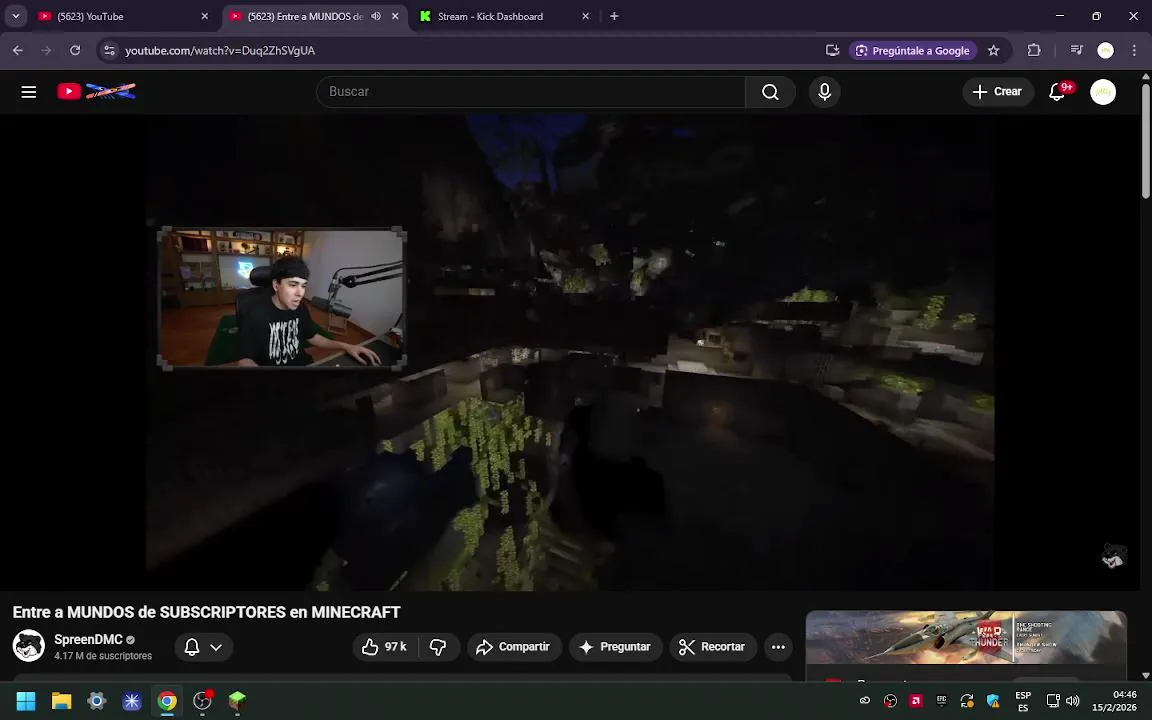Open YouTube notifications bell

(1057, 92)
